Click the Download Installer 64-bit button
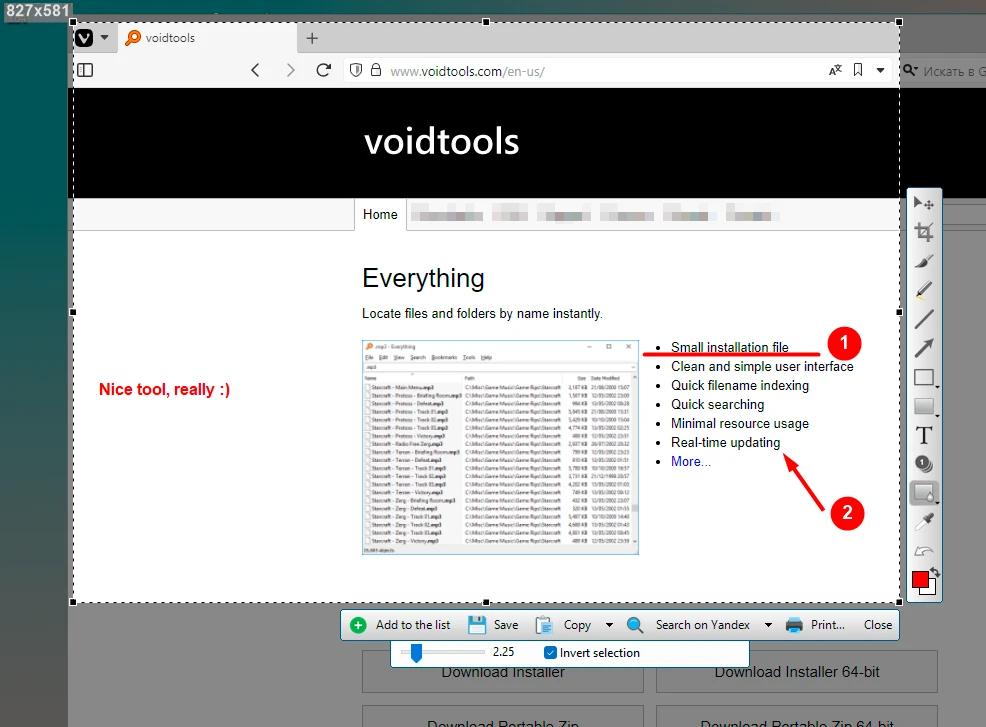The width and height of the screenshot is (986, 727). (797, 672)
